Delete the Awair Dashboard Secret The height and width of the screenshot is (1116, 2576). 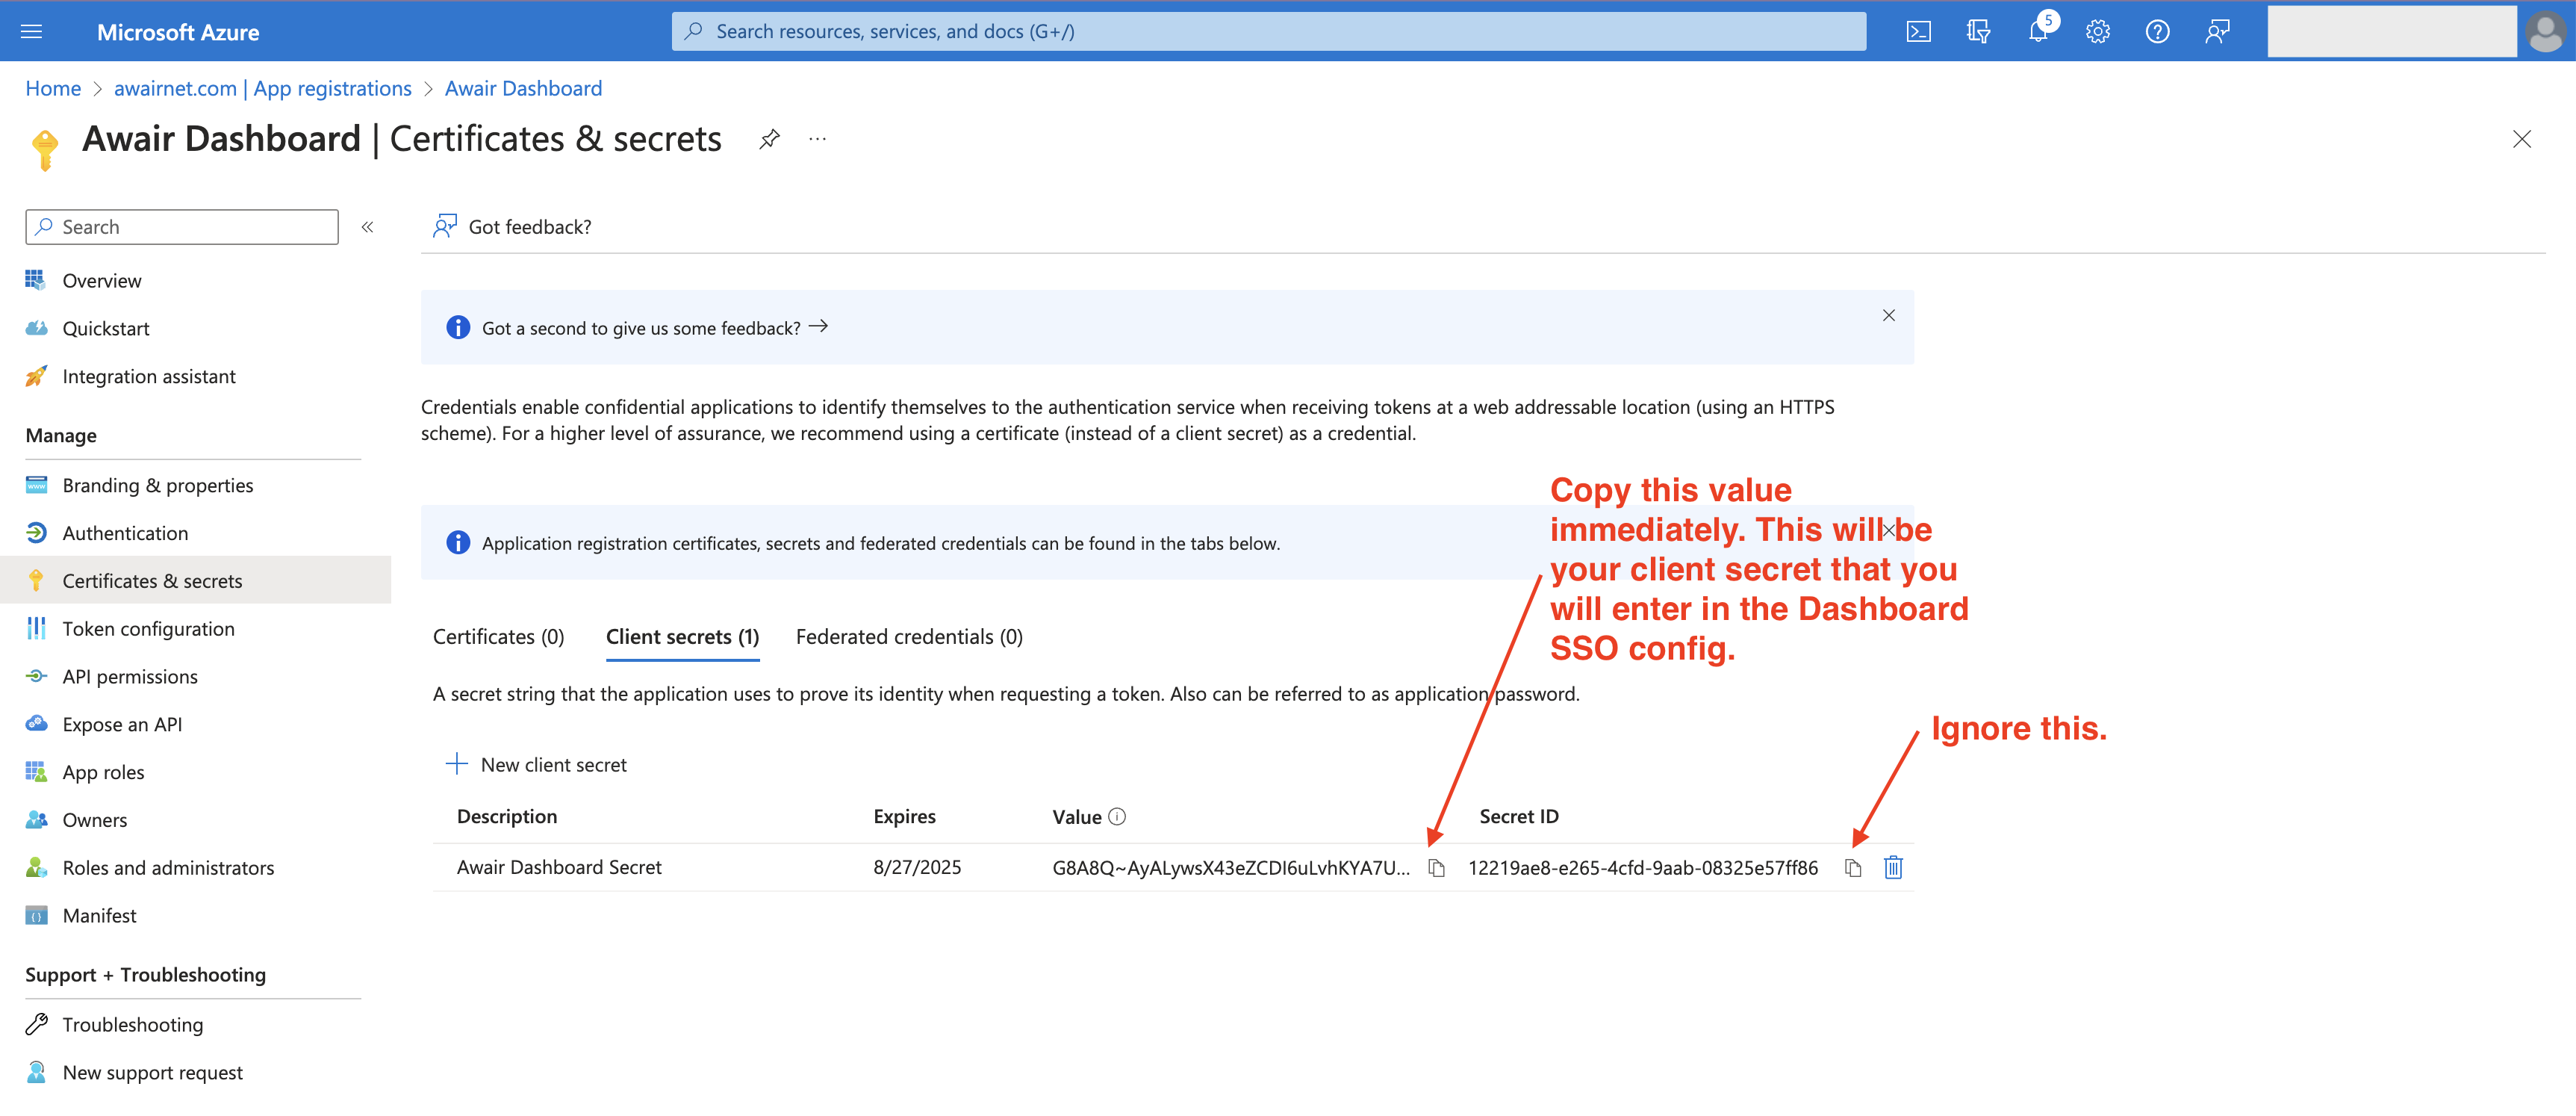(x=1892, y=868)
